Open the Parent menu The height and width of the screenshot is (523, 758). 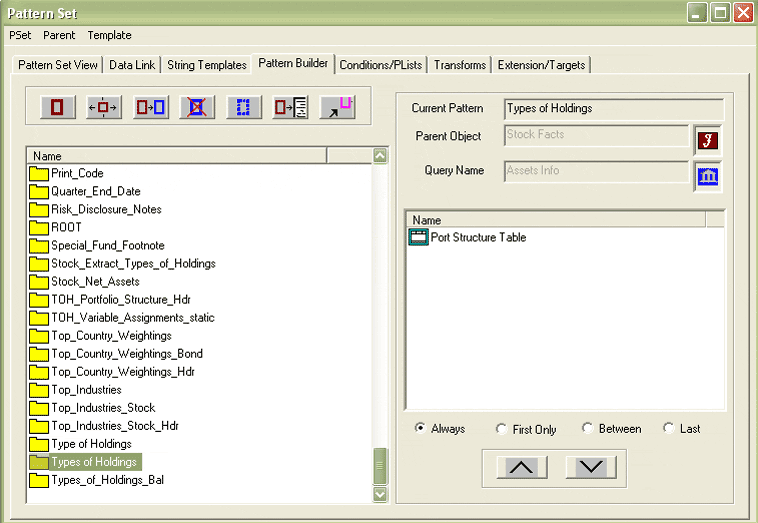pyautogui.click(x=59, y=35)
